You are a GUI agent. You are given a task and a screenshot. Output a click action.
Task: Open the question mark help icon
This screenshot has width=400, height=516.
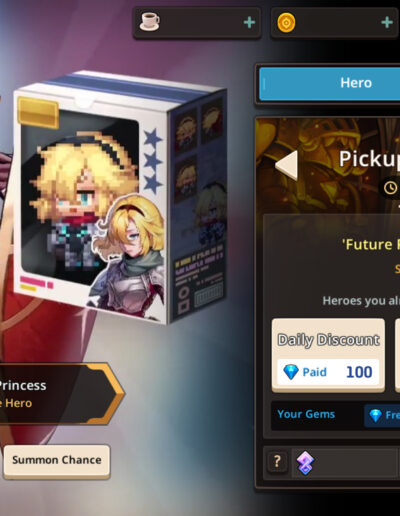(277, 462)
